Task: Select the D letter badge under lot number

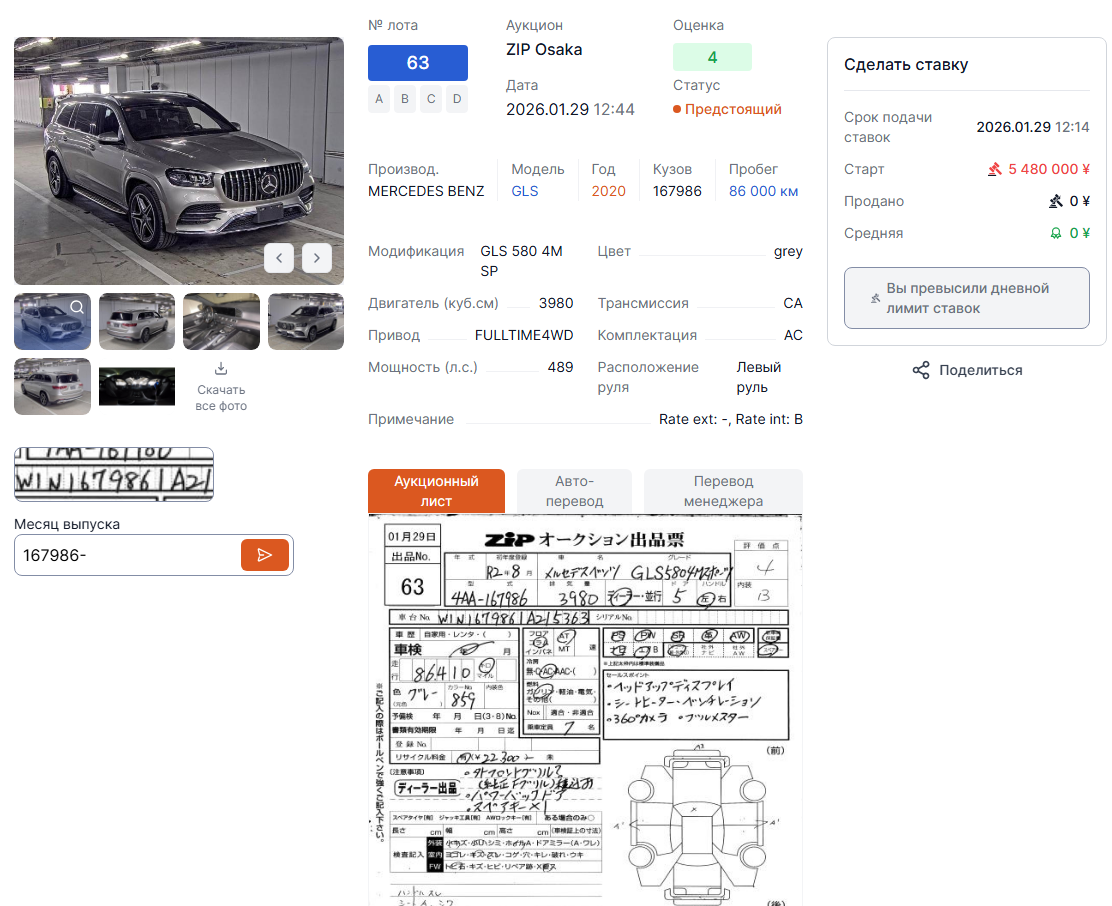Action: pyautogui.click(x=457, y=98)
